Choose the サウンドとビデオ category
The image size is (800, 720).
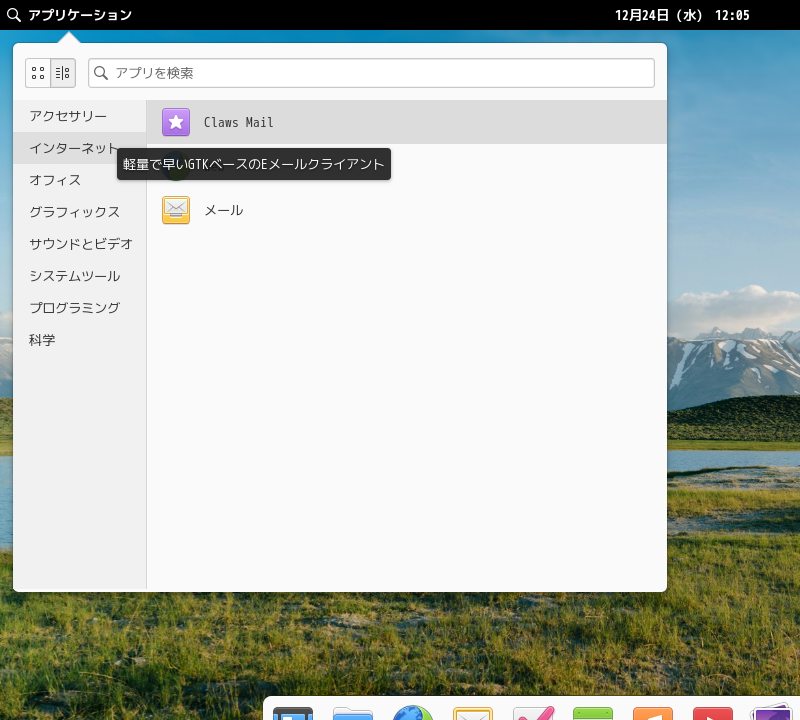click(x=80, y=244)
